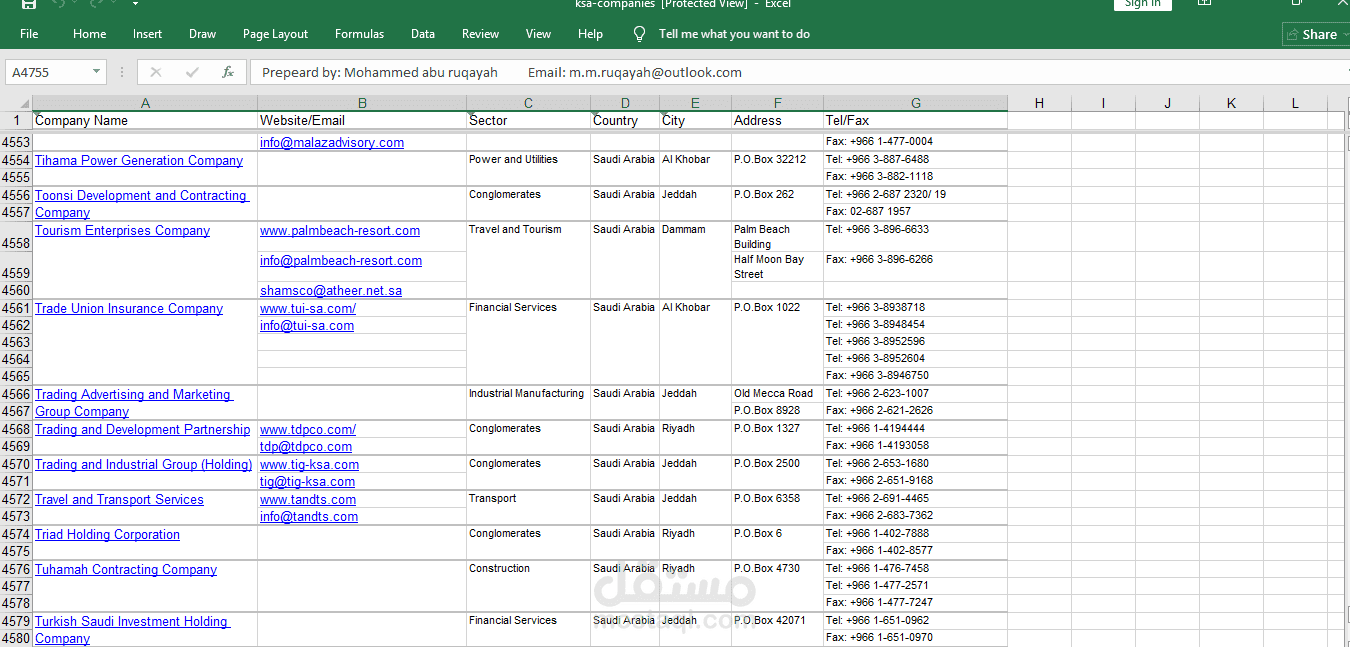The height and width of the screenshot is (647, 1350).
Task: Open the Page Layout tab
Action: 275,34
